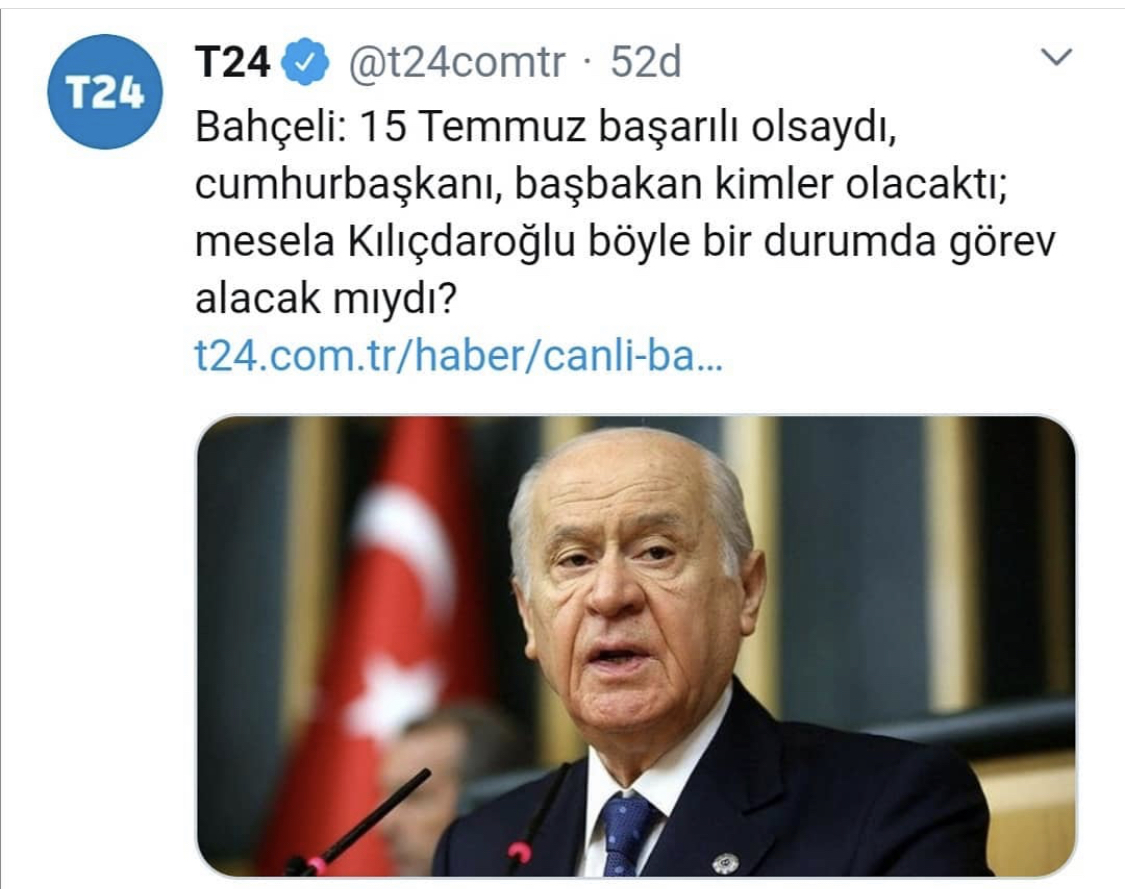Click the @t24comtr handle

tap(457, 62)
